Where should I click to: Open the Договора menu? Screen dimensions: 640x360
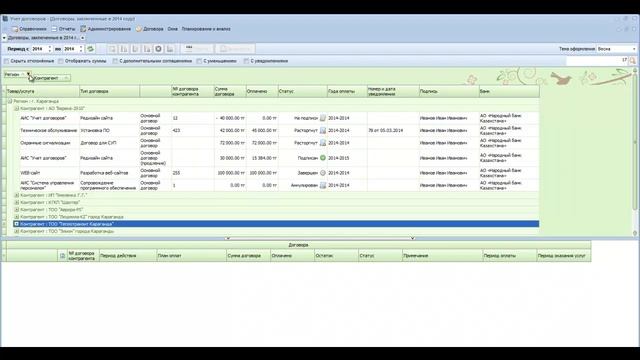click(150, 29)
